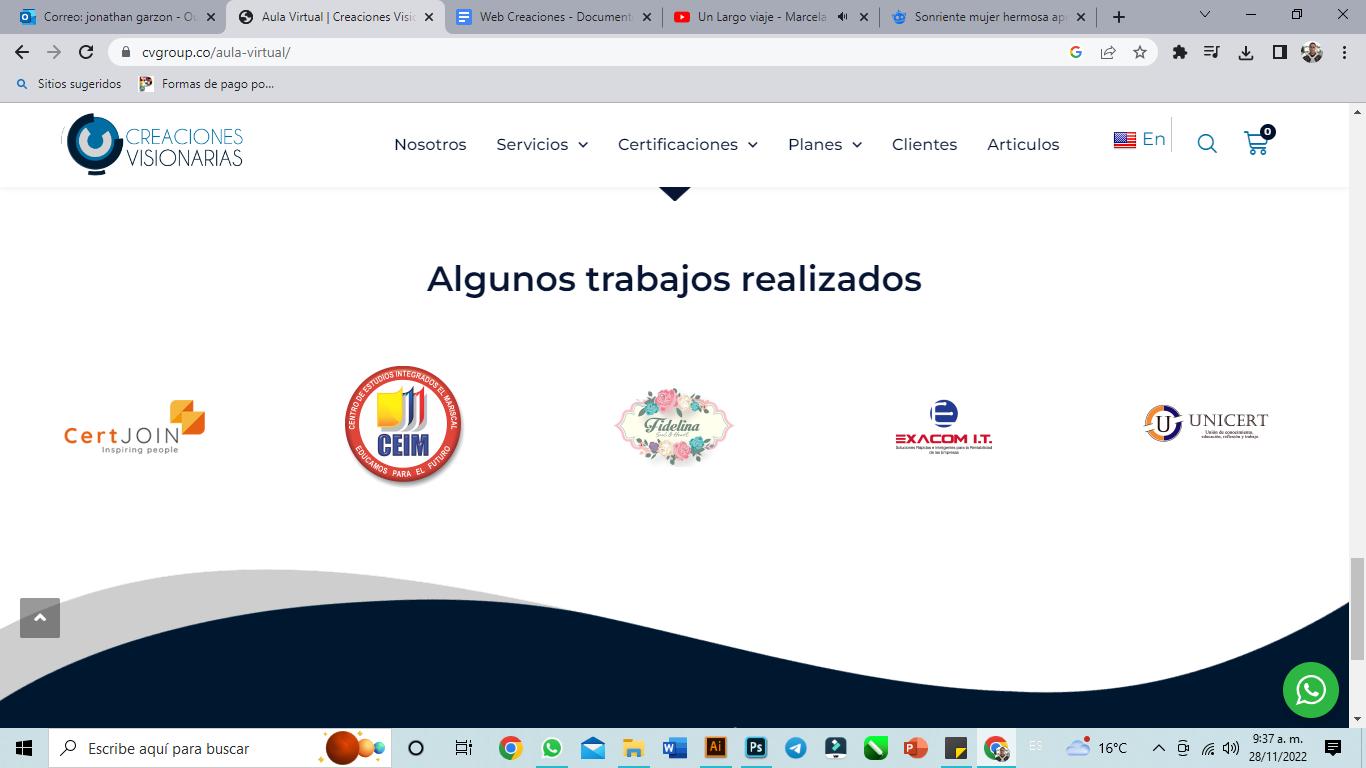Open the media control playlist icon
The image size is (1366, 768).
tap(1212, 52)
